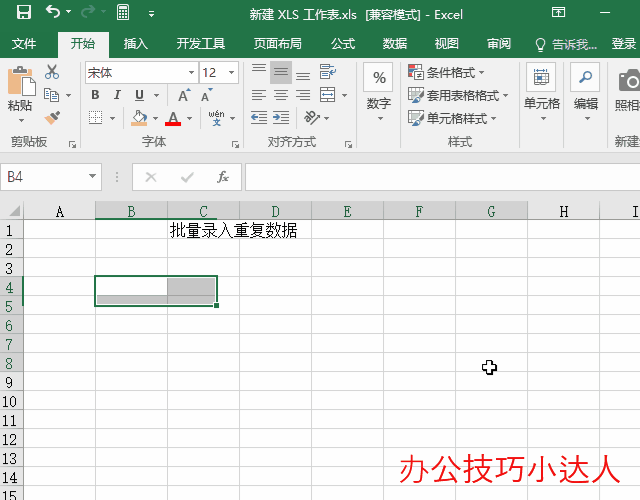Customize Quick Access Toolbar arrow
Viewport: 640px width, 500px height.
click(151, 14)
